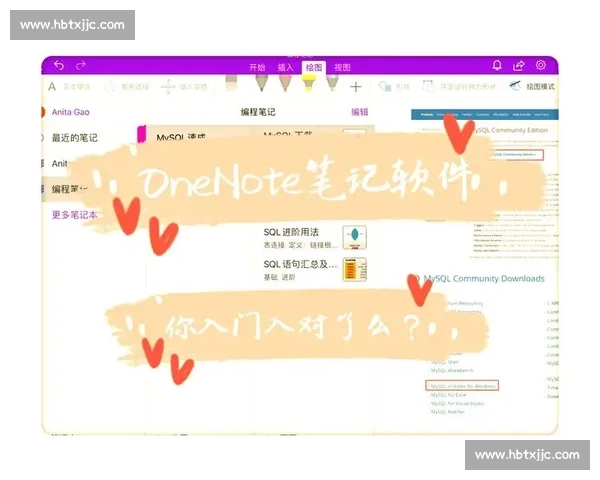
Task: Click the 编程笔记 section title
Action: 258,112
